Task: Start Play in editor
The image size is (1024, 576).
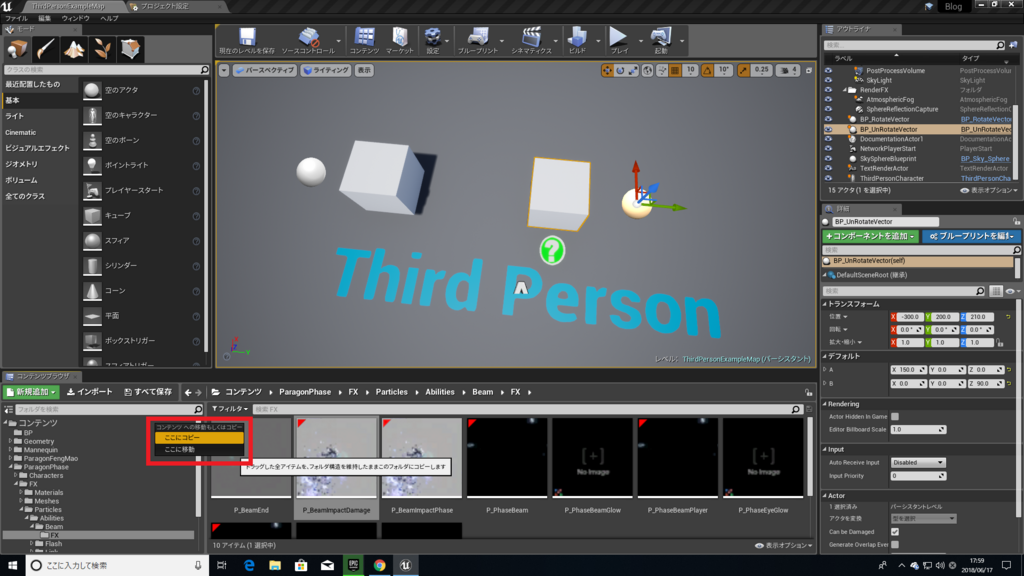Action: coord(618,41)
